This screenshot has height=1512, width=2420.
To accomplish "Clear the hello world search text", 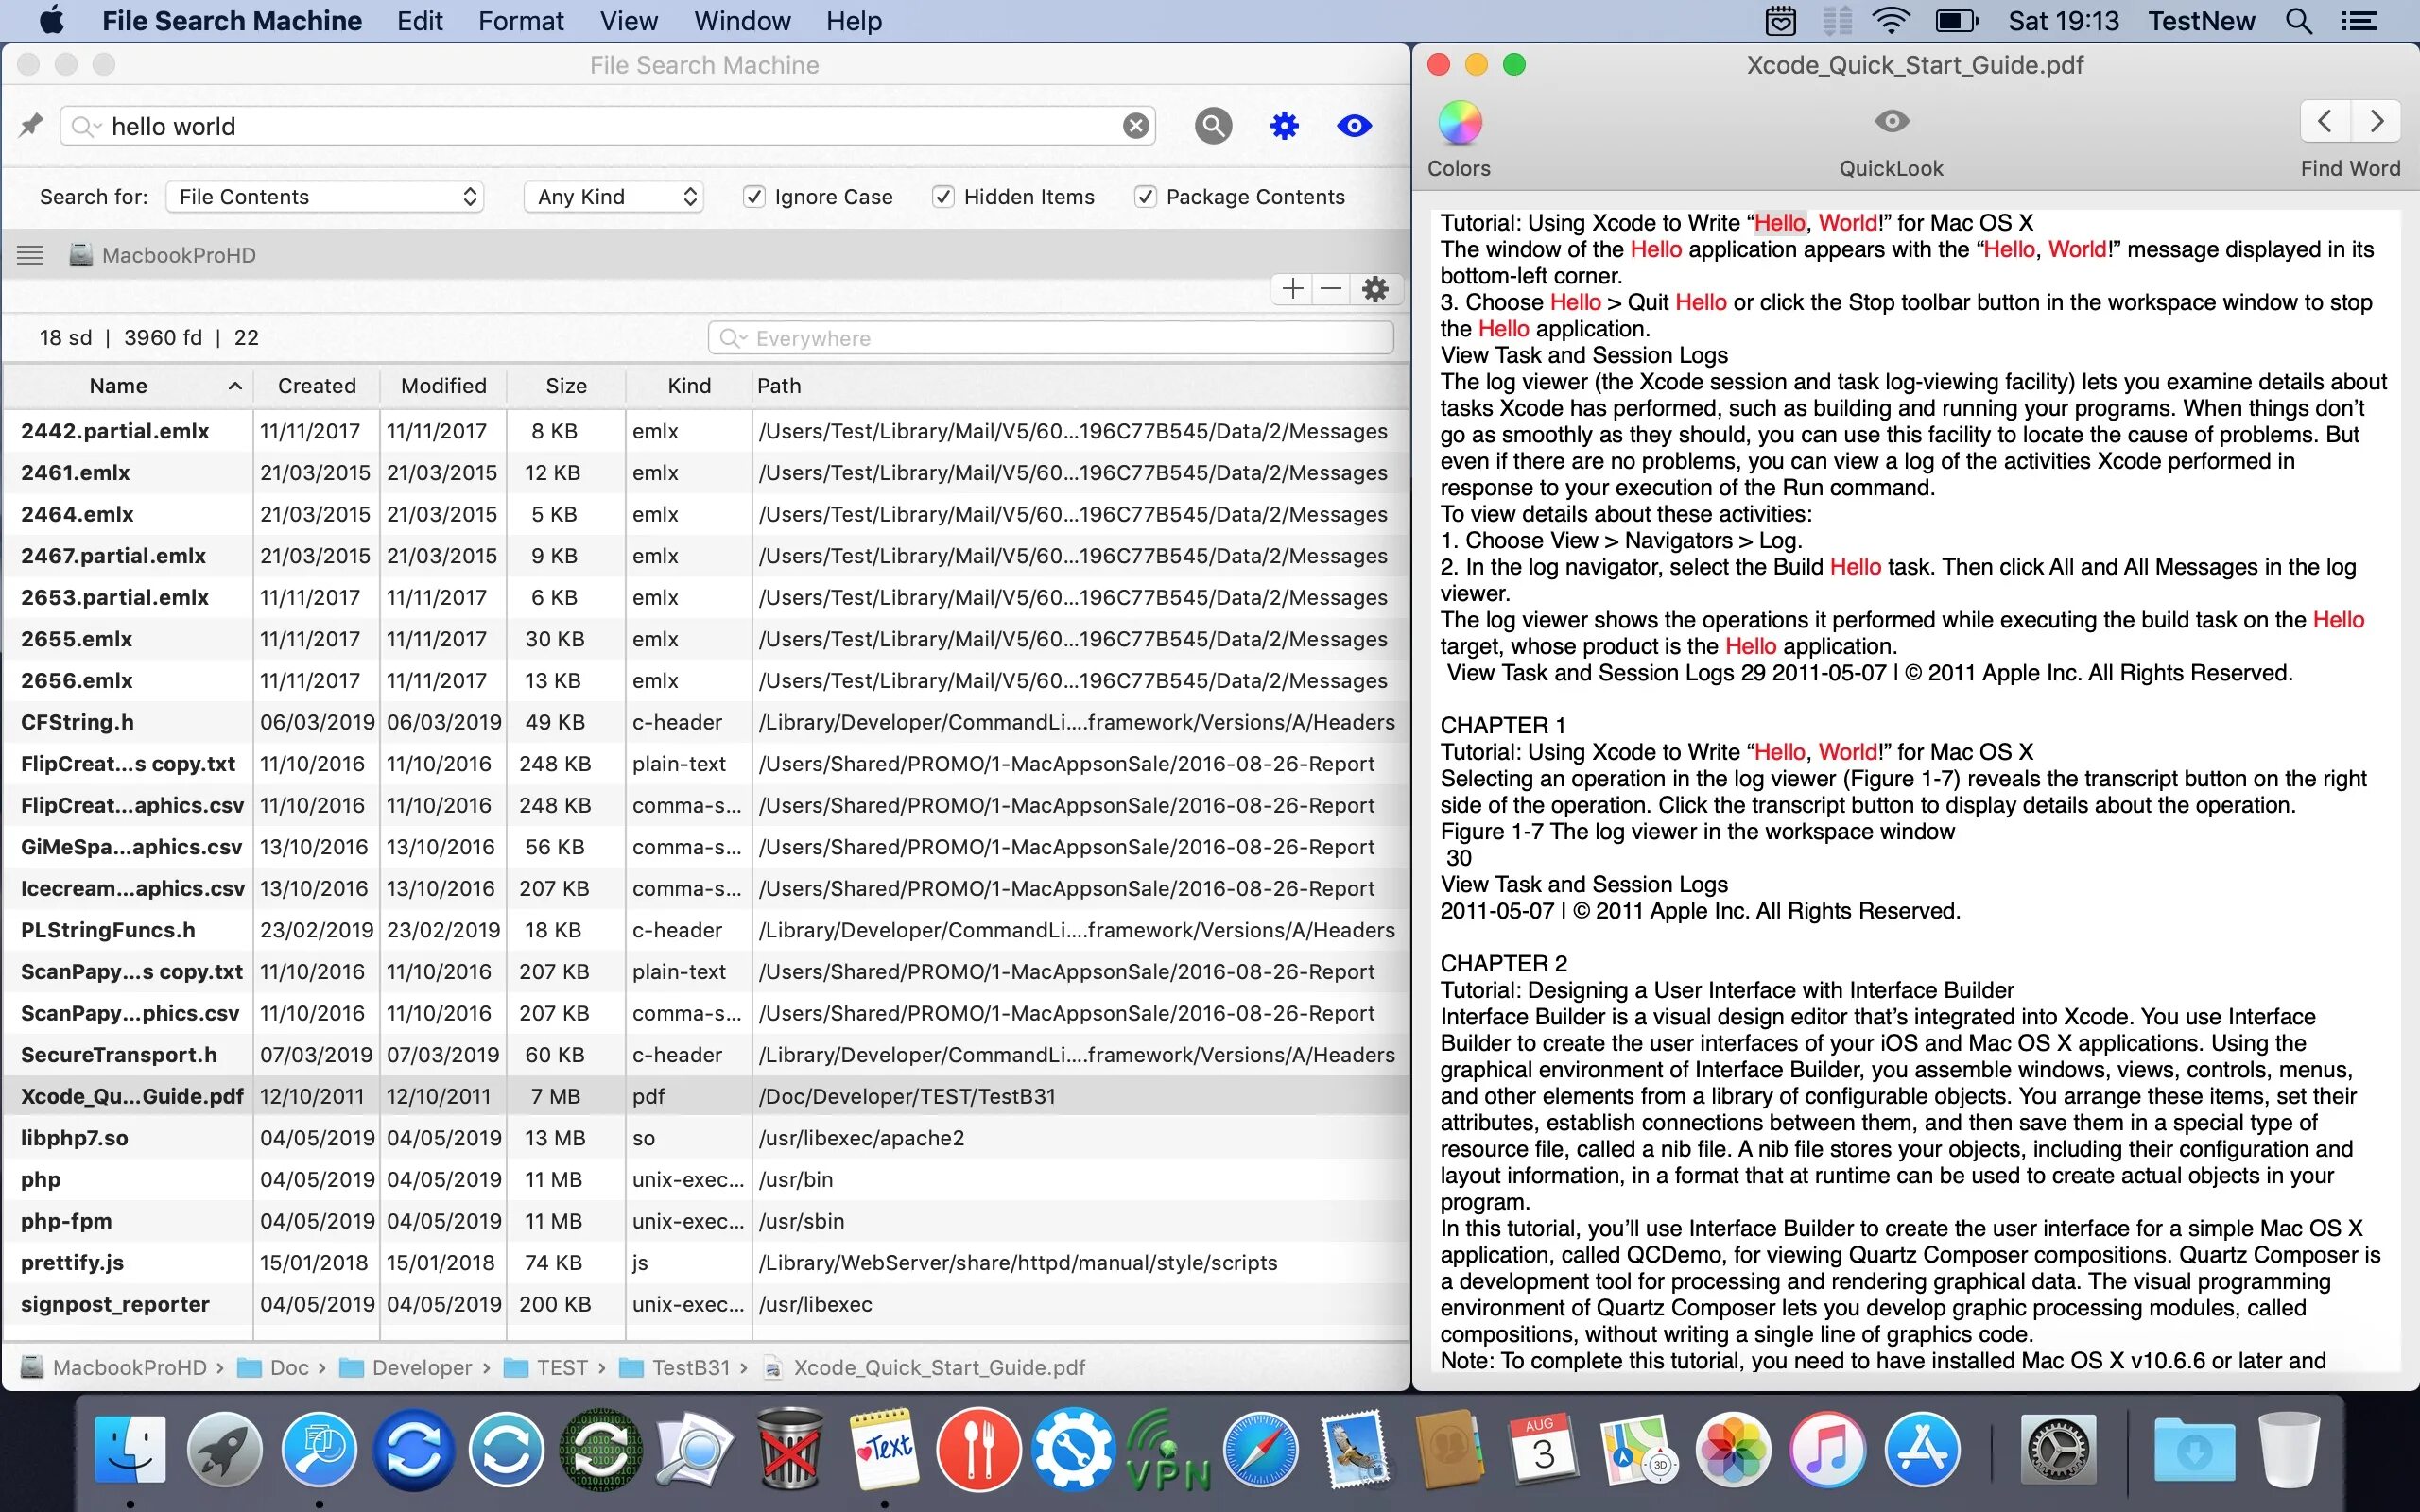I will pos(1135,126).
